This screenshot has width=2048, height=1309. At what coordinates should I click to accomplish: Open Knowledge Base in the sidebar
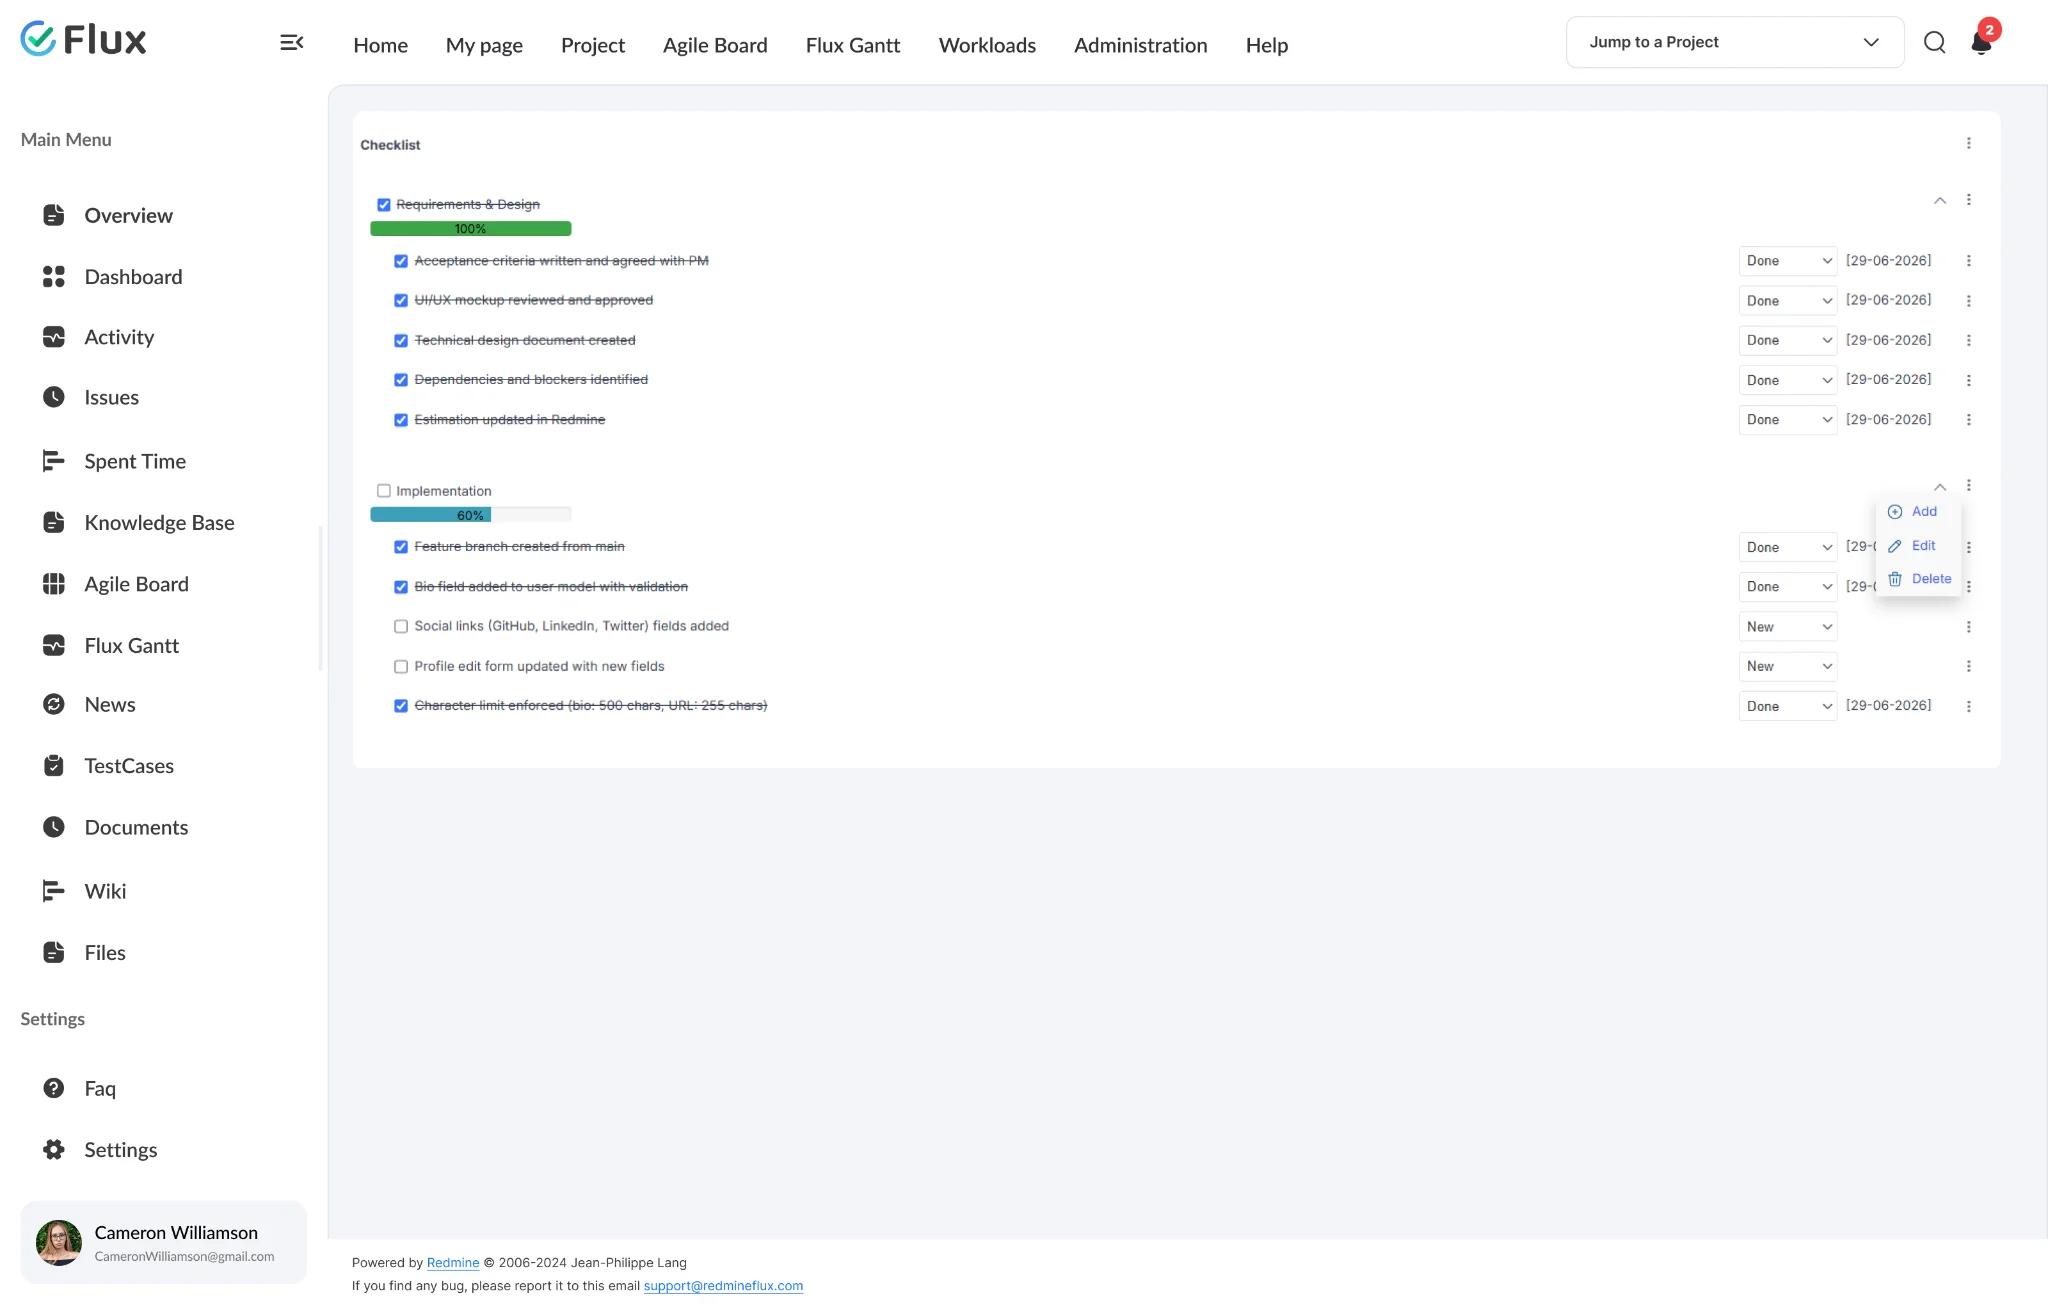159,522
